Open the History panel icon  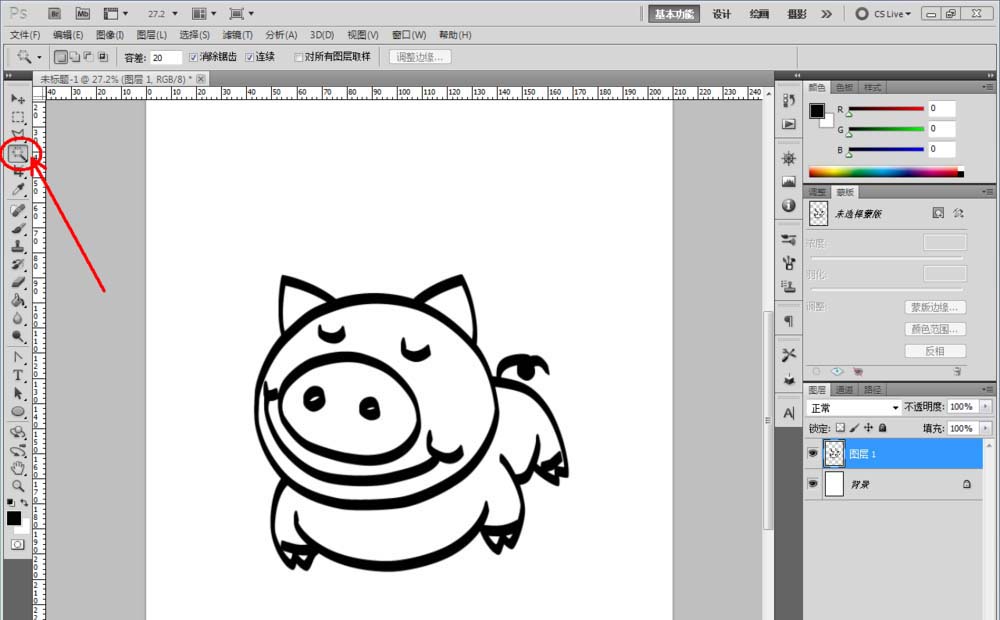click(x=789, y=100)
